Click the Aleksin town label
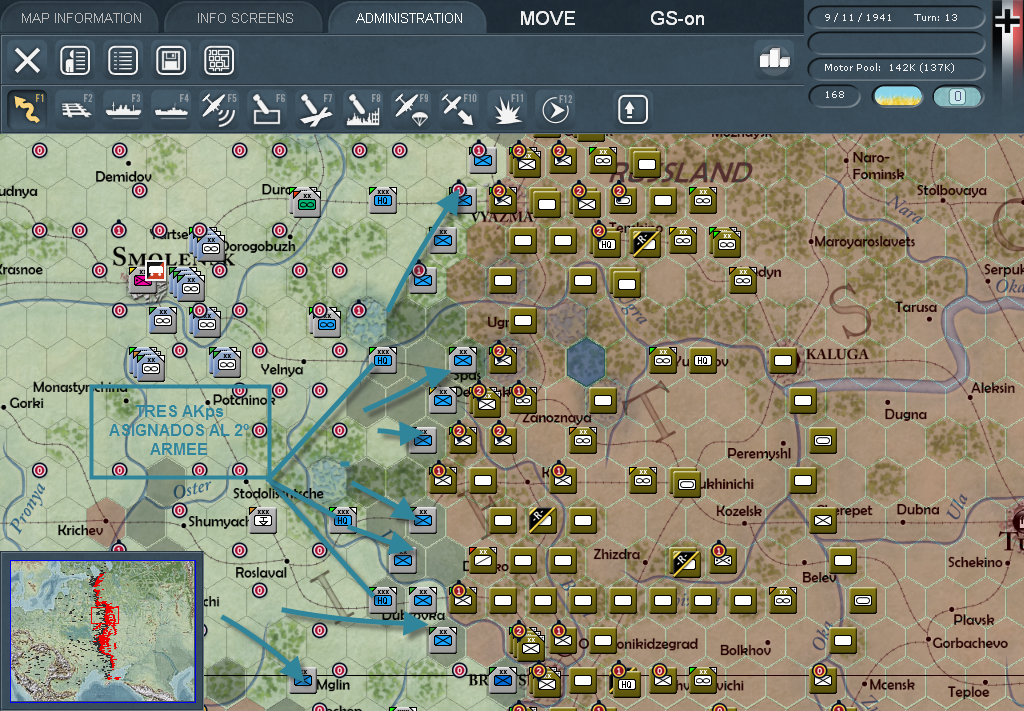The width and height of the screenshot is (1024, 711). click(993, 388)
